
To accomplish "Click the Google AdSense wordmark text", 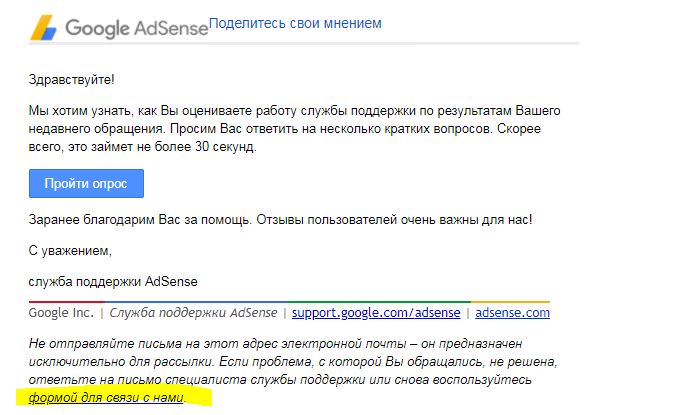I will (x=136, y=27).
